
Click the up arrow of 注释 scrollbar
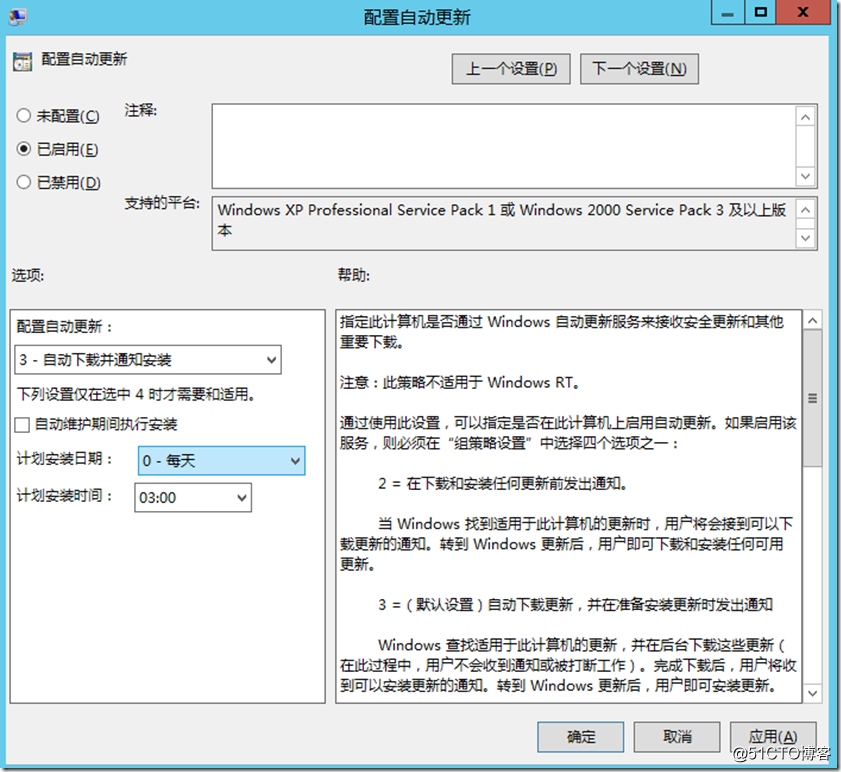click(x=806, y=116)
